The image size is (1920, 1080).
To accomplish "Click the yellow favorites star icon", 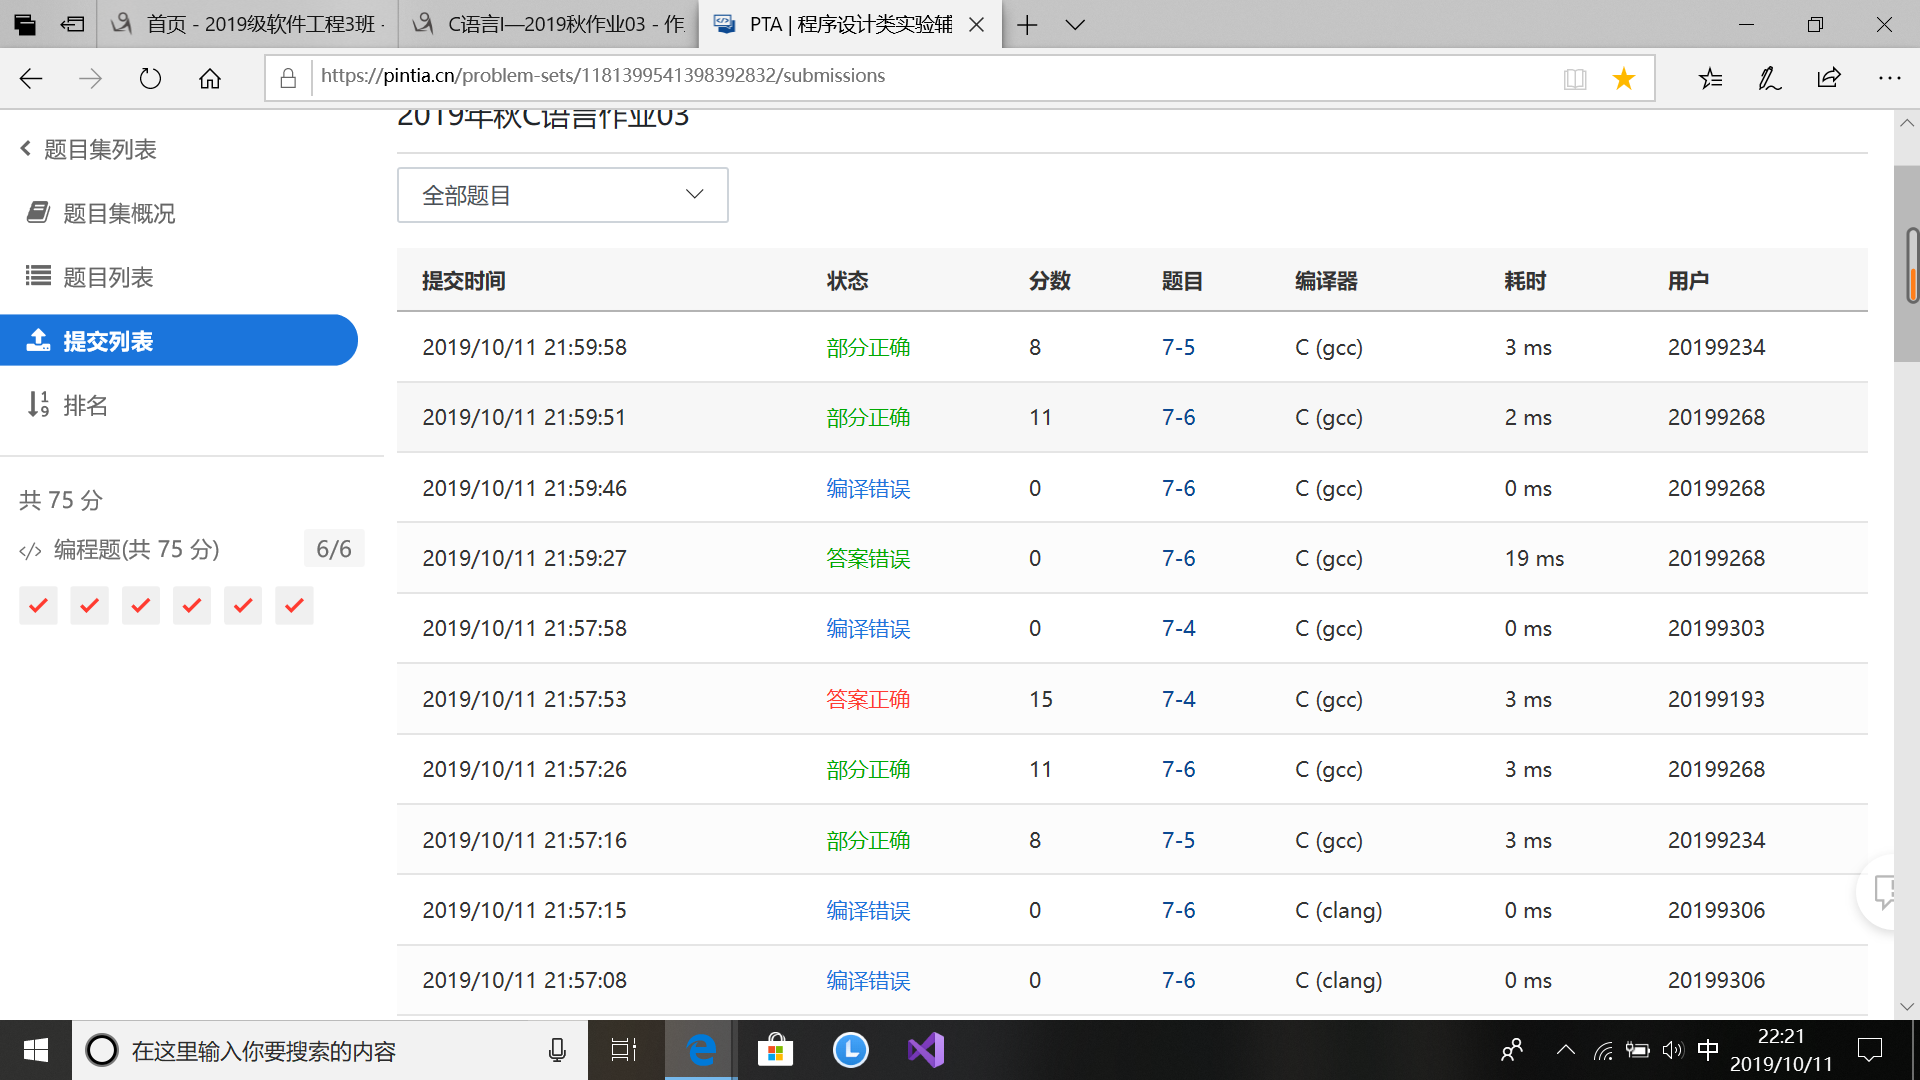I will [1624, 78].
